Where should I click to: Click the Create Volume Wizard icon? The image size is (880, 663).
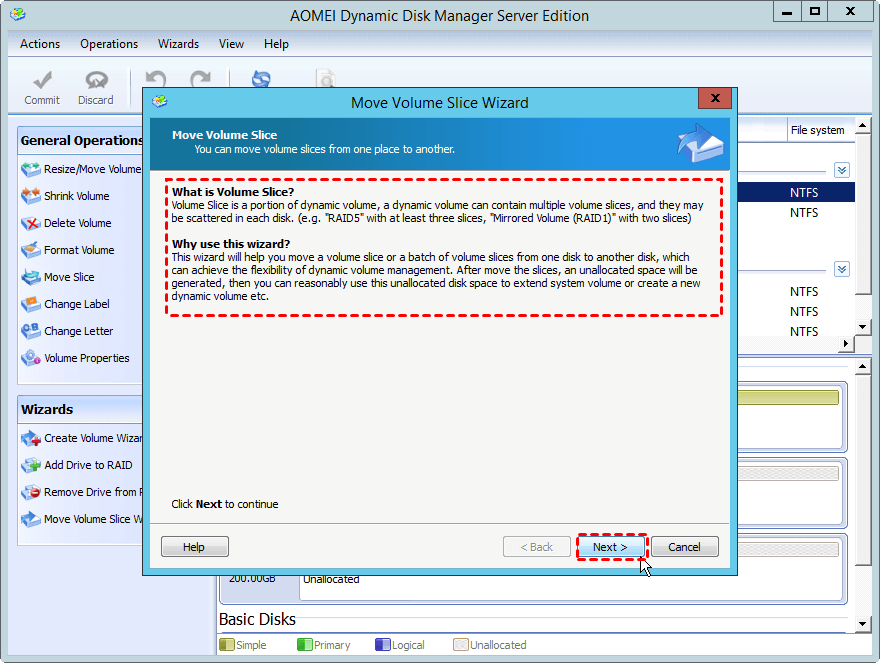click(31, 438)
